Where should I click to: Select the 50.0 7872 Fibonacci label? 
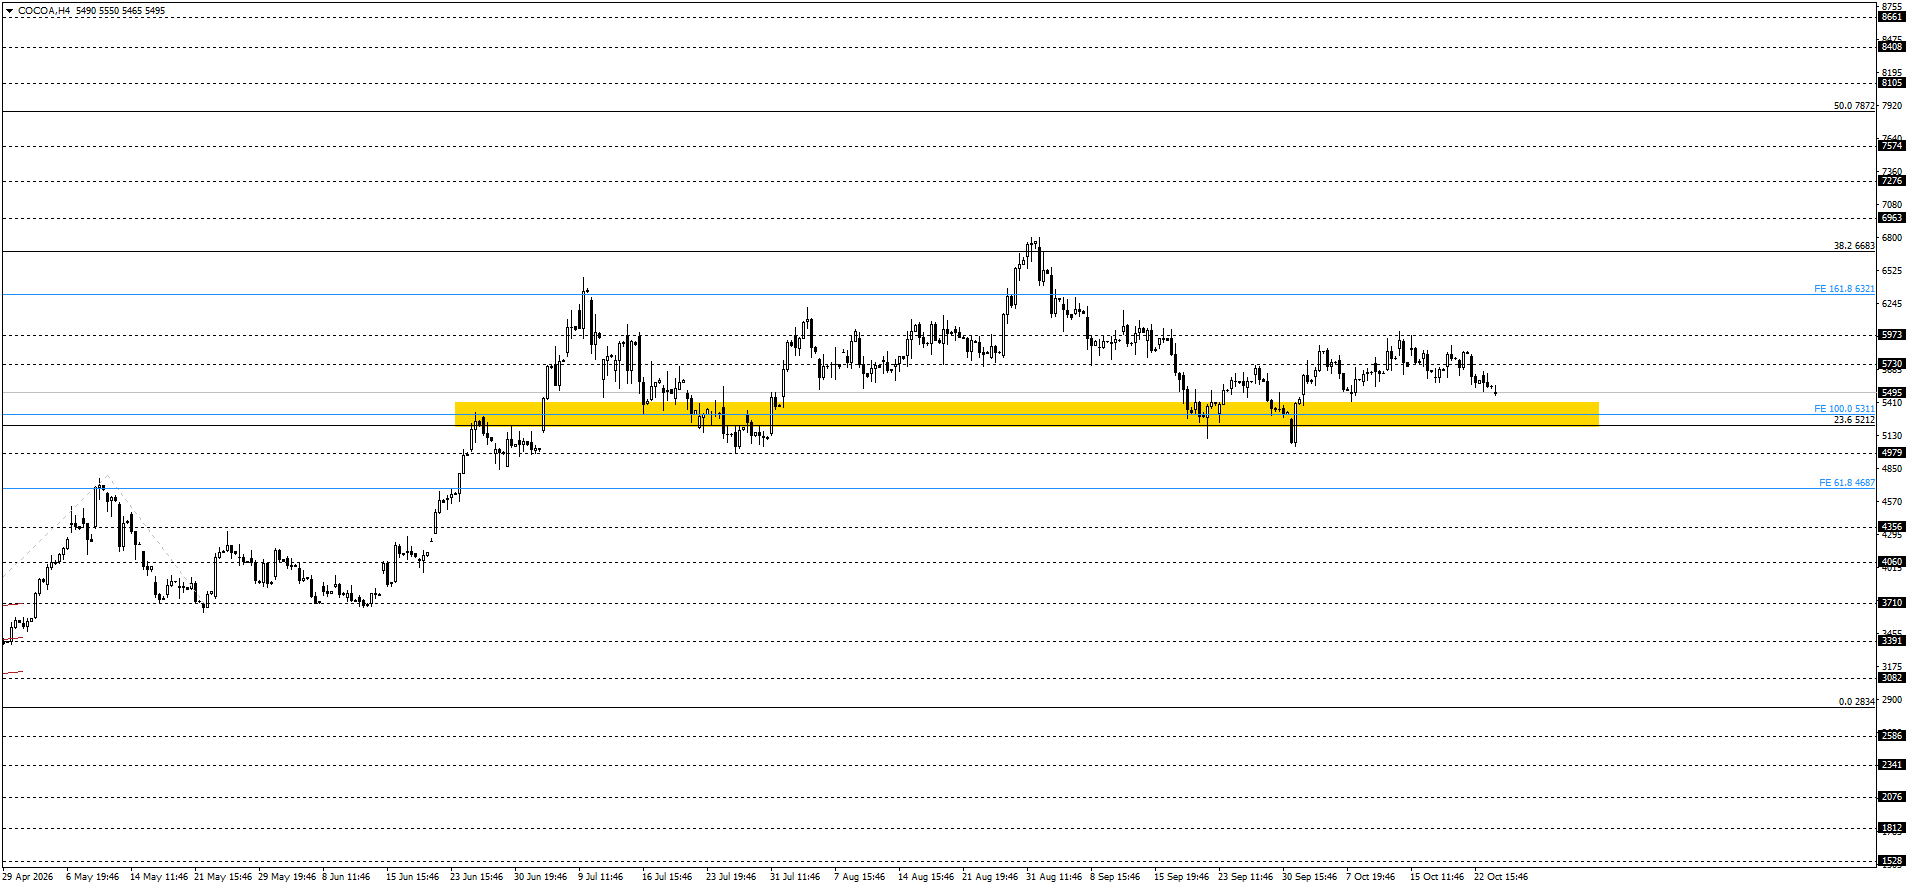click(x=1854, y=106)
